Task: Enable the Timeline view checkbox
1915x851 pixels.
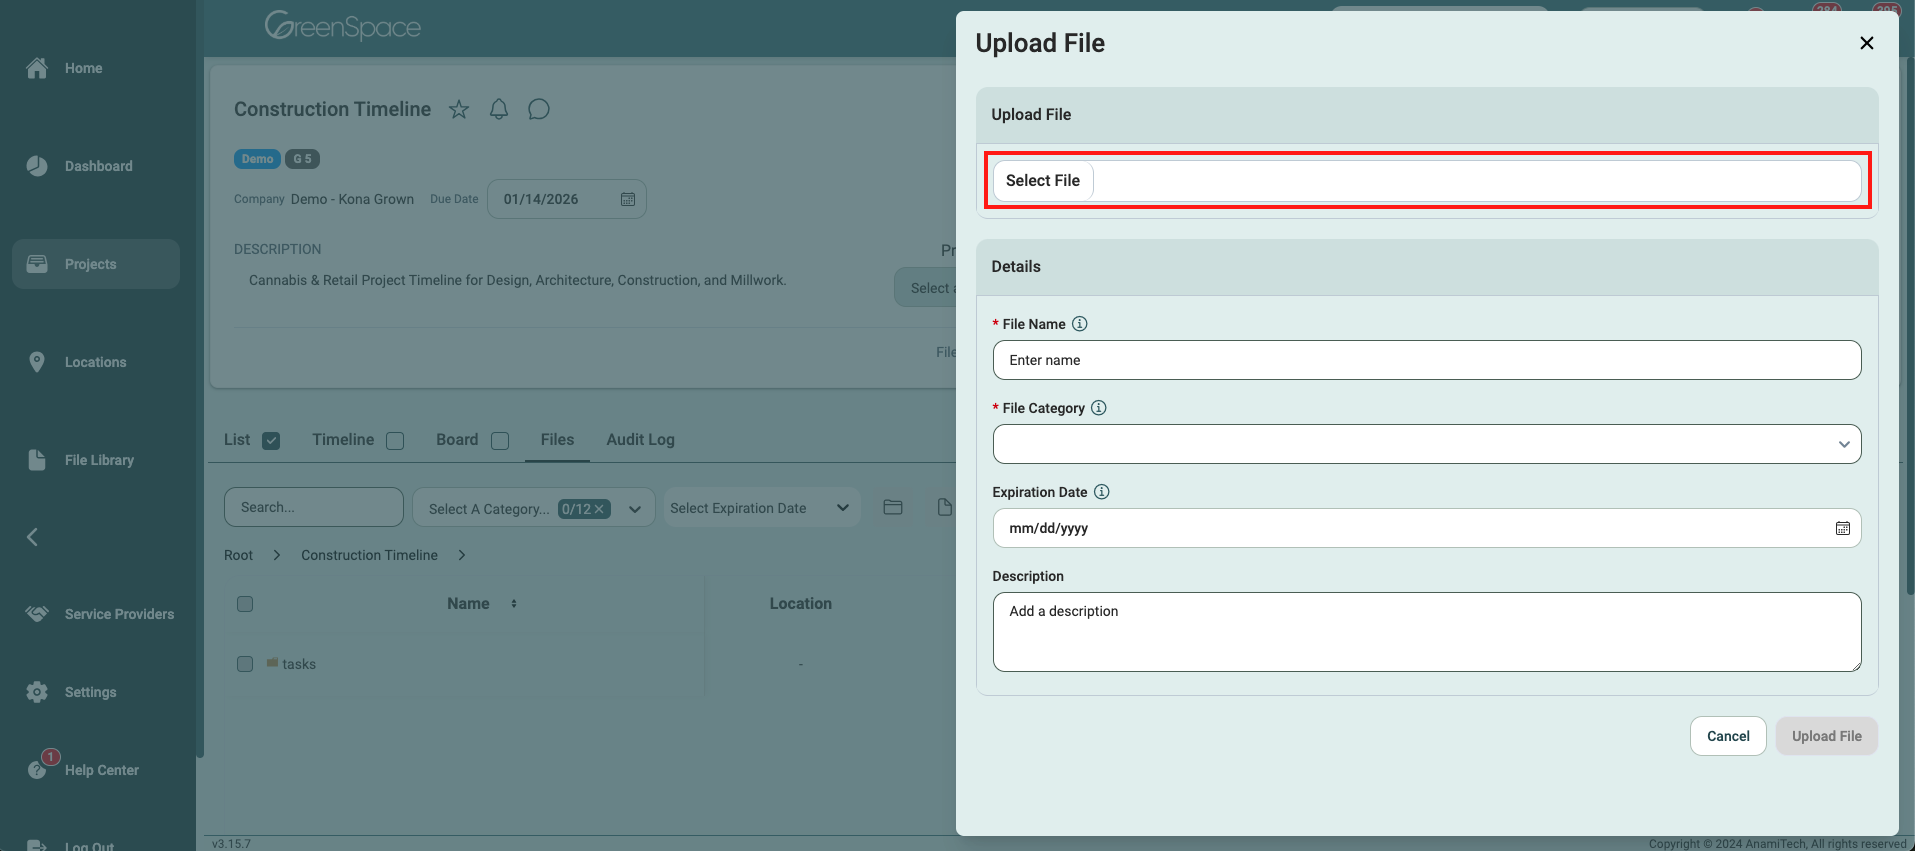Action: click(x=395, y=441)
